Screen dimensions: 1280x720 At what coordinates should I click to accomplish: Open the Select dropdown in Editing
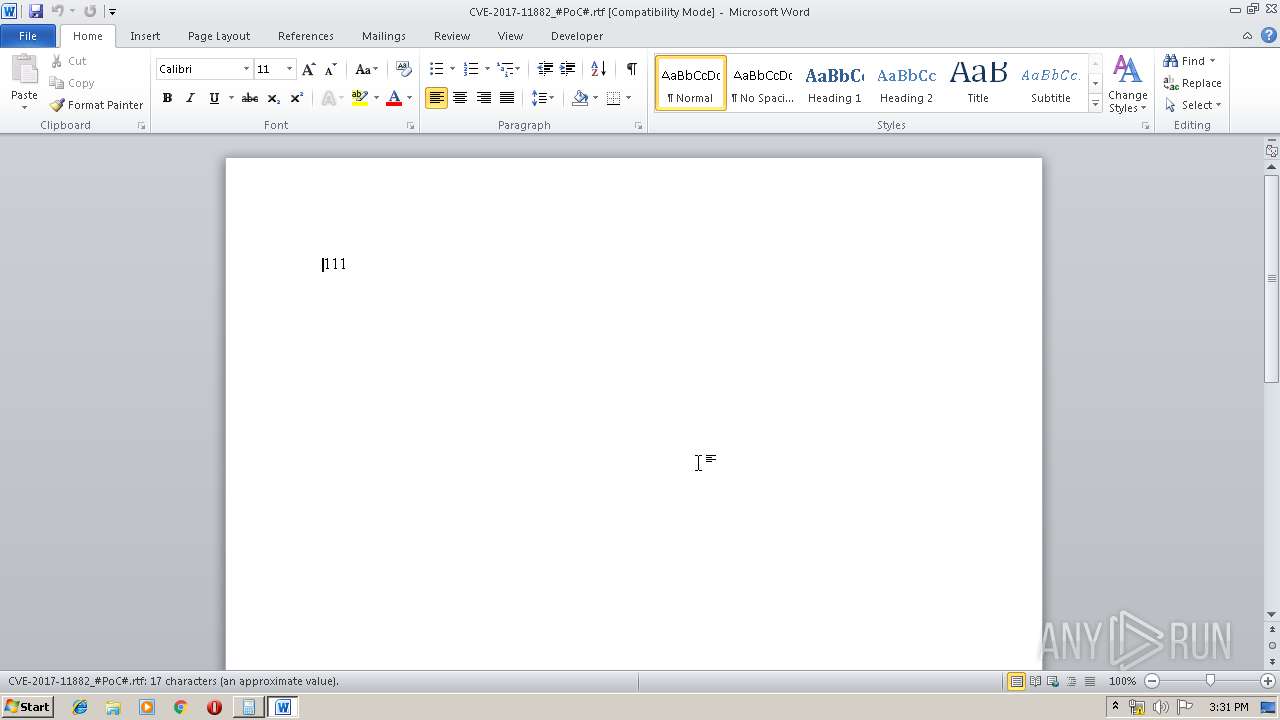click(x=1193, y=105)
